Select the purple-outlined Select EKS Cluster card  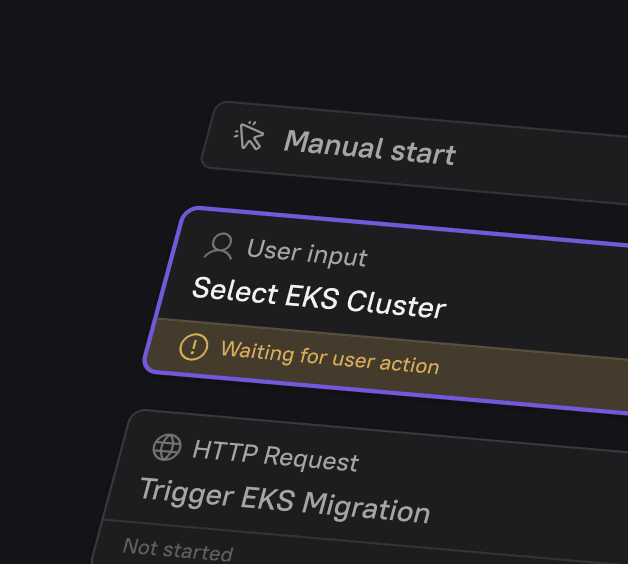pyautogui.click(x=385, y=310)
